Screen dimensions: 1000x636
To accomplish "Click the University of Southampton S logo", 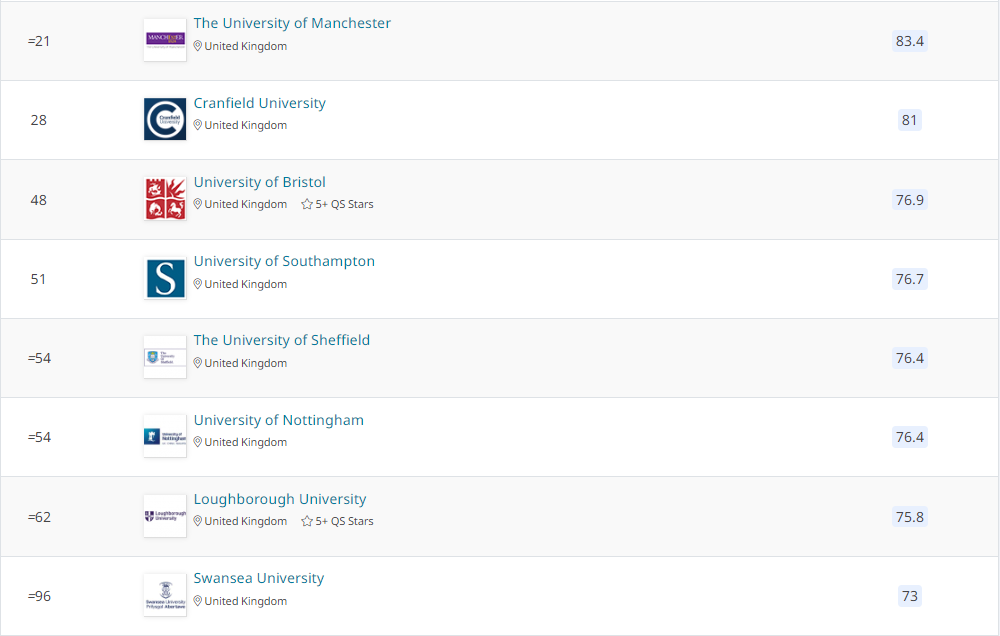I will [165, 278].
